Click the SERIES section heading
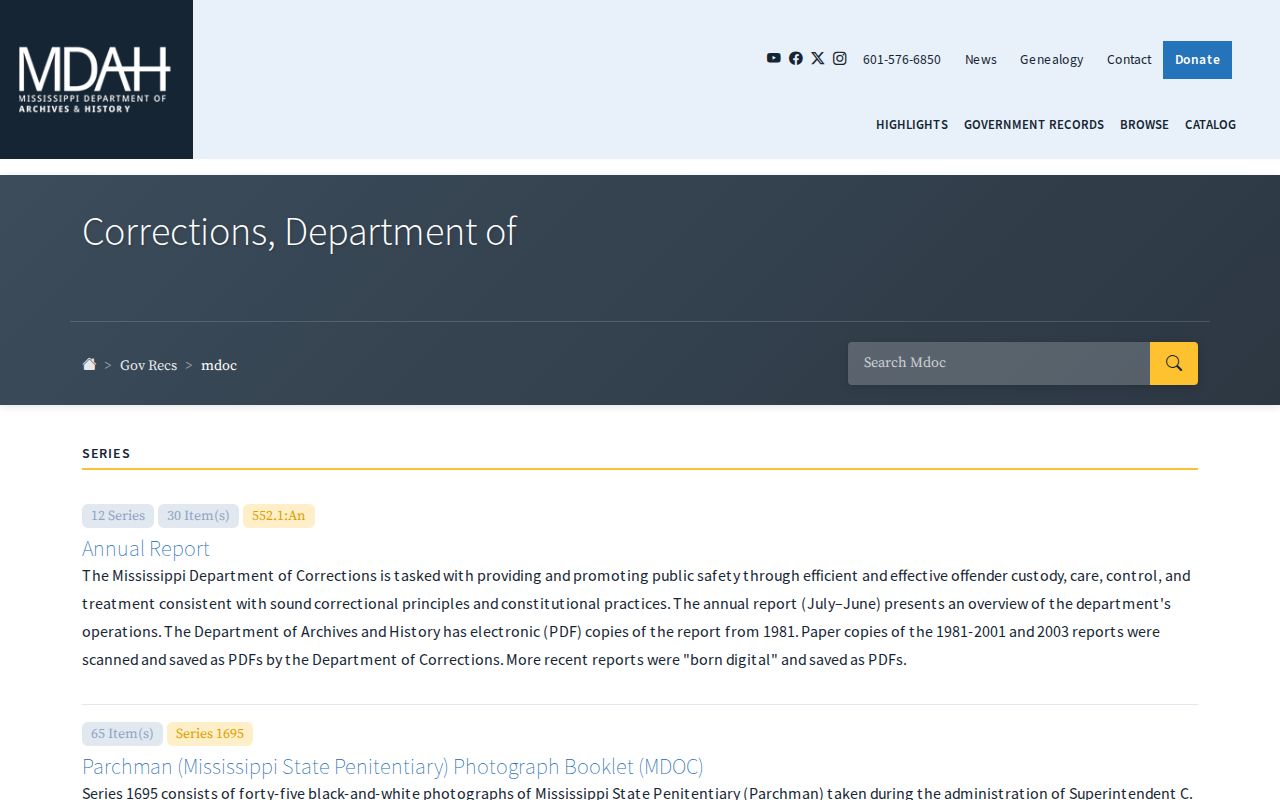This screenshot has width=1280, height=800. tap(106, 453)
